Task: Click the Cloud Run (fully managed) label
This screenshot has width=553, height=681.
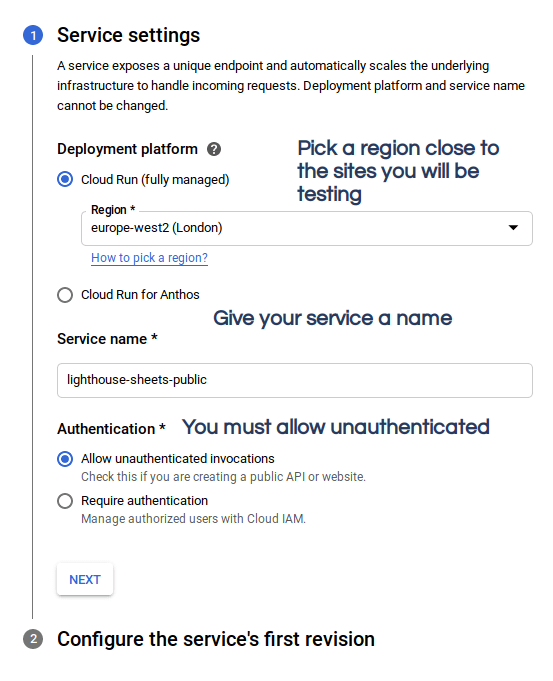Action: (x=155, y=180)
